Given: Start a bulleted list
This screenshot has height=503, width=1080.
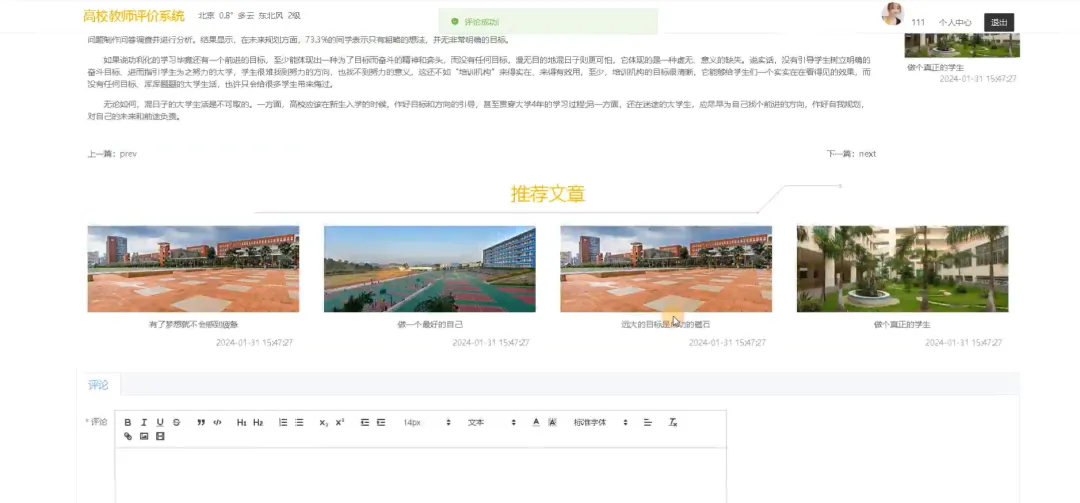Looking at the screenshot, I should [x=299, y=422].
